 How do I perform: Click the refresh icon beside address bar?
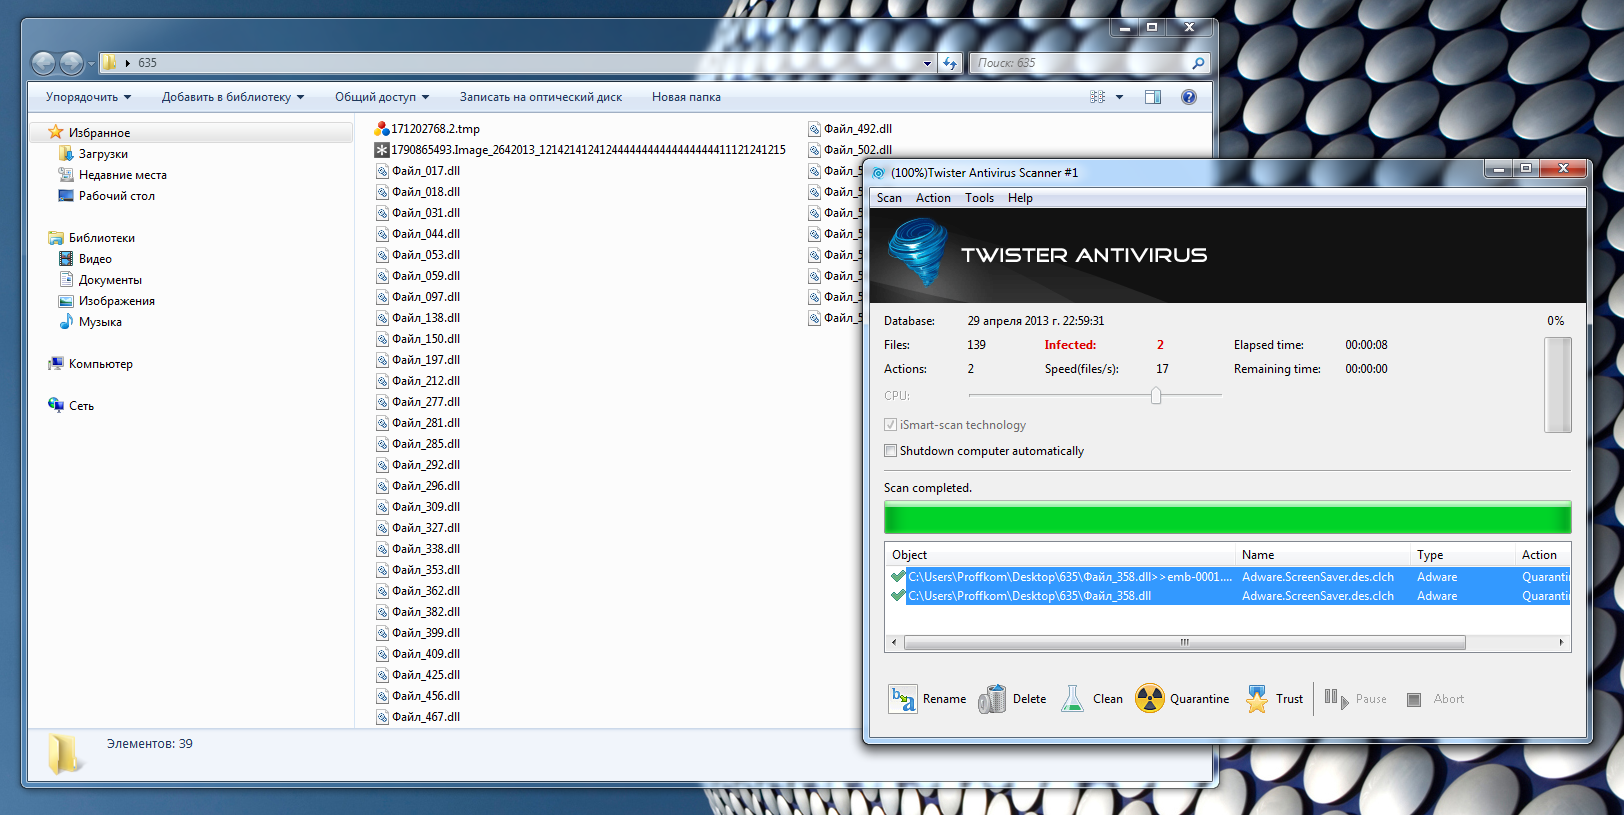pyautogui.click(x=950, y=63)
